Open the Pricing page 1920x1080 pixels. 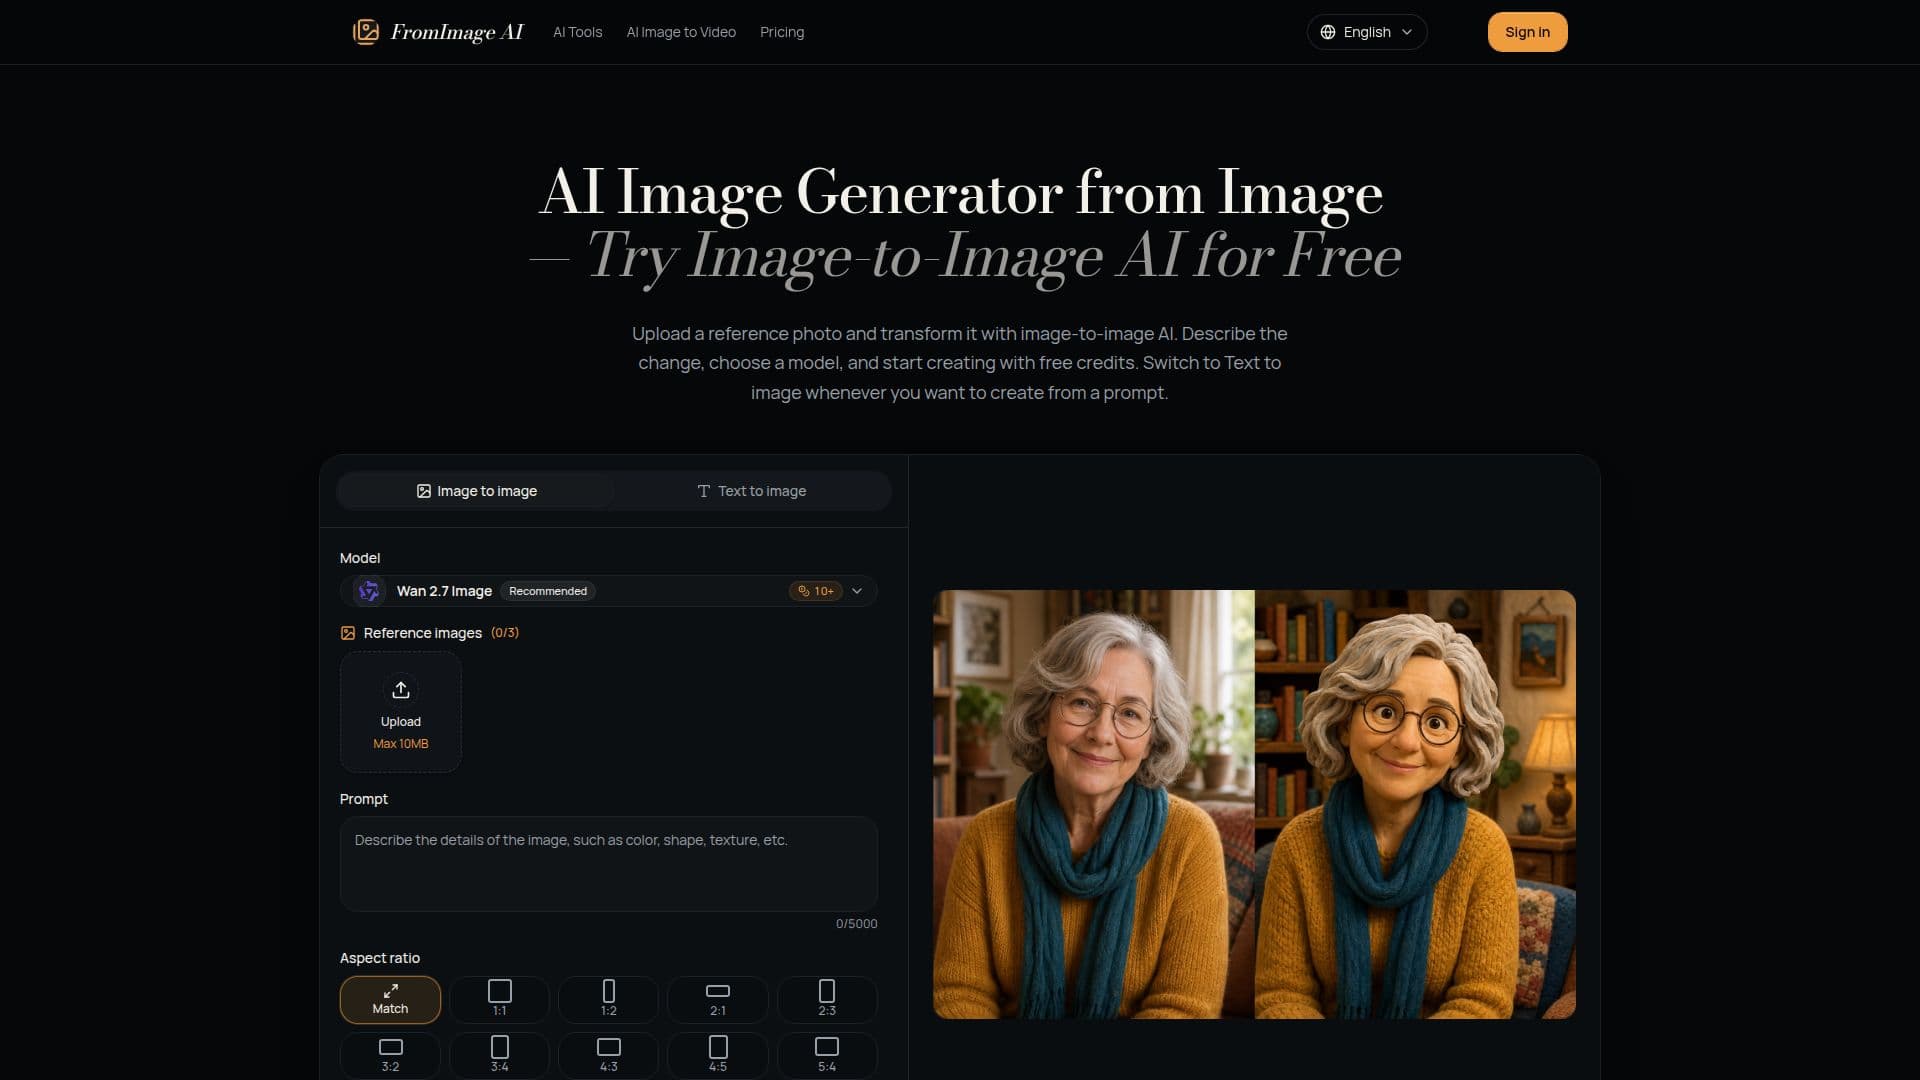[x=782, y=32]
